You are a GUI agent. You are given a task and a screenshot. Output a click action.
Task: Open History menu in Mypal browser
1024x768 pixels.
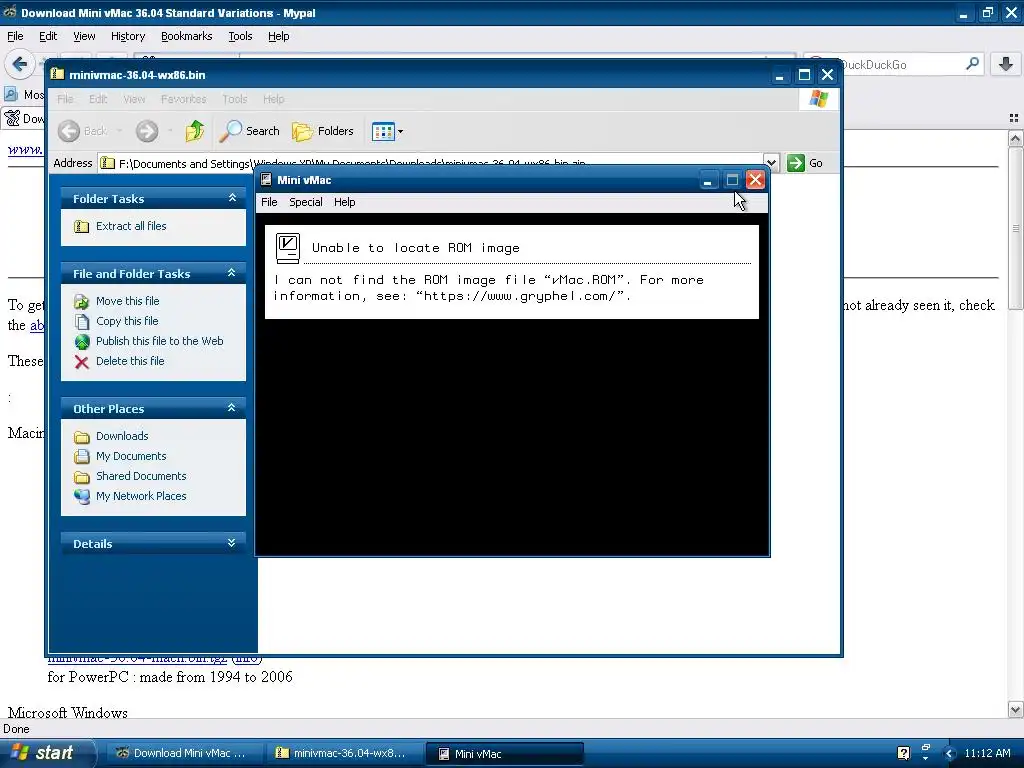[127, 37]
